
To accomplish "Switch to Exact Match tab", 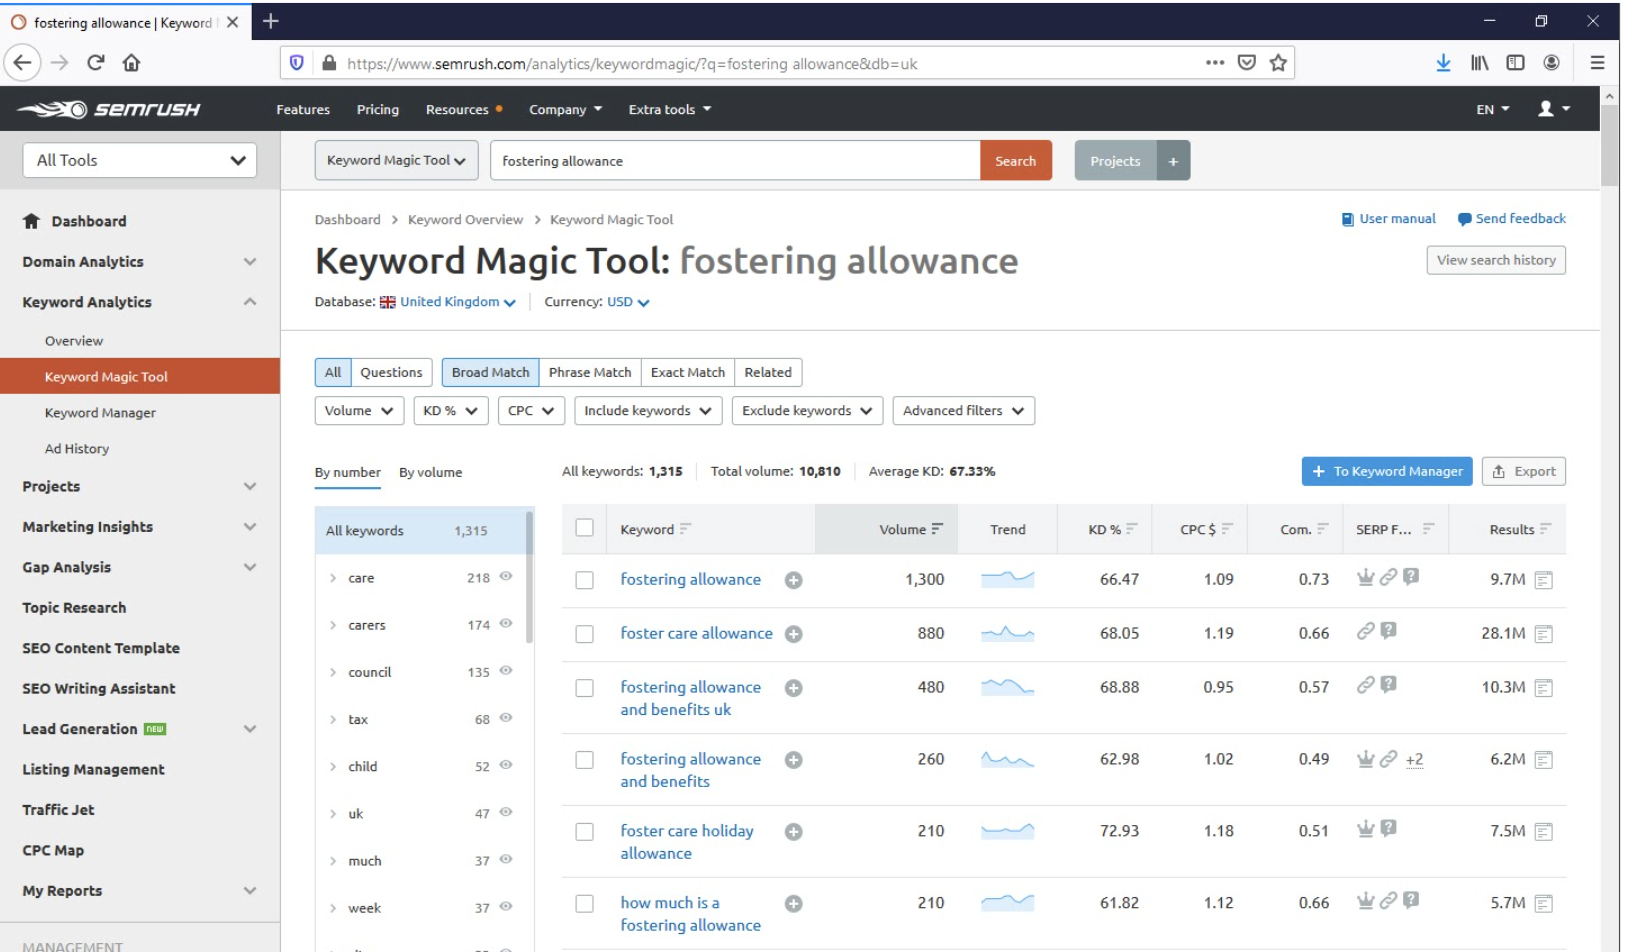I will [x=688, y=372].
